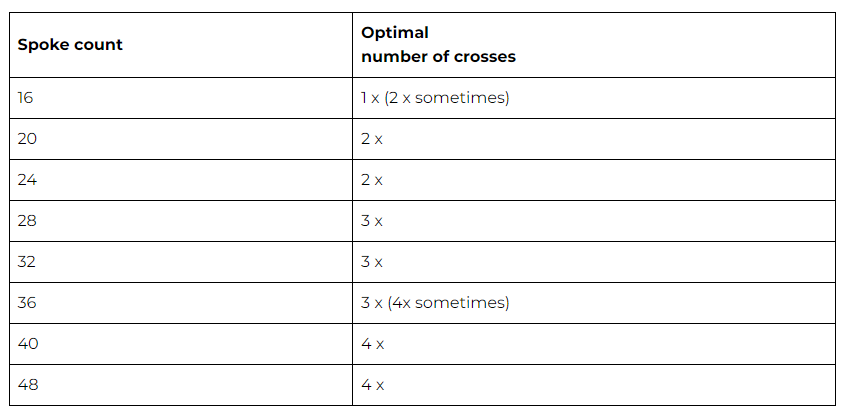Select the spoke count 48 cell
The width and height of the screenshot is (848, 417).
pos(181,385)
